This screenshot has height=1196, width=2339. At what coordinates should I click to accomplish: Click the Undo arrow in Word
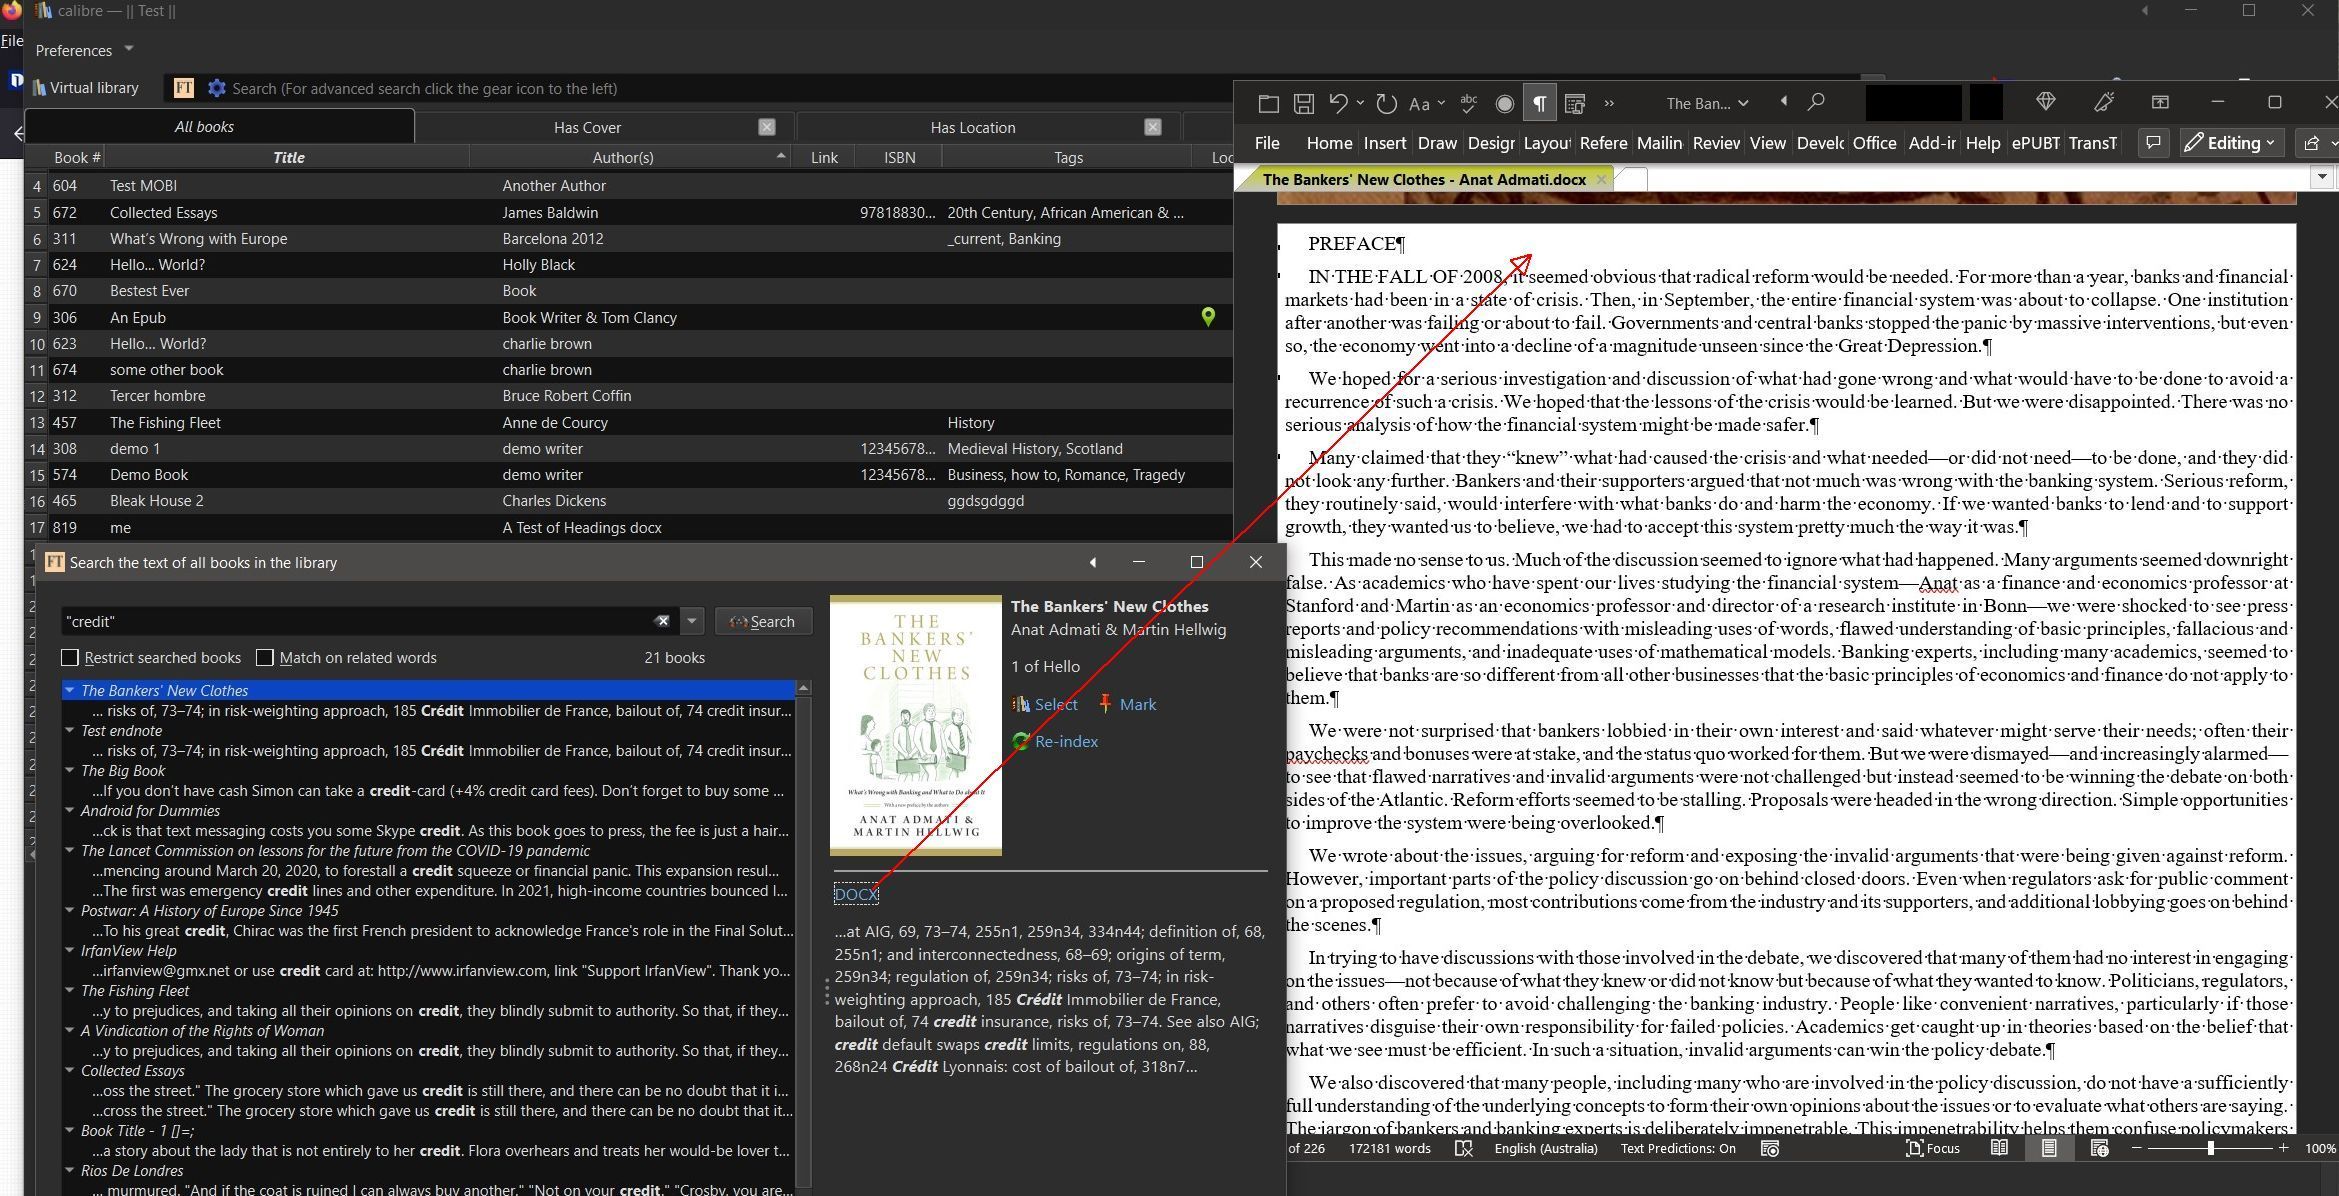coord(1338,103)
